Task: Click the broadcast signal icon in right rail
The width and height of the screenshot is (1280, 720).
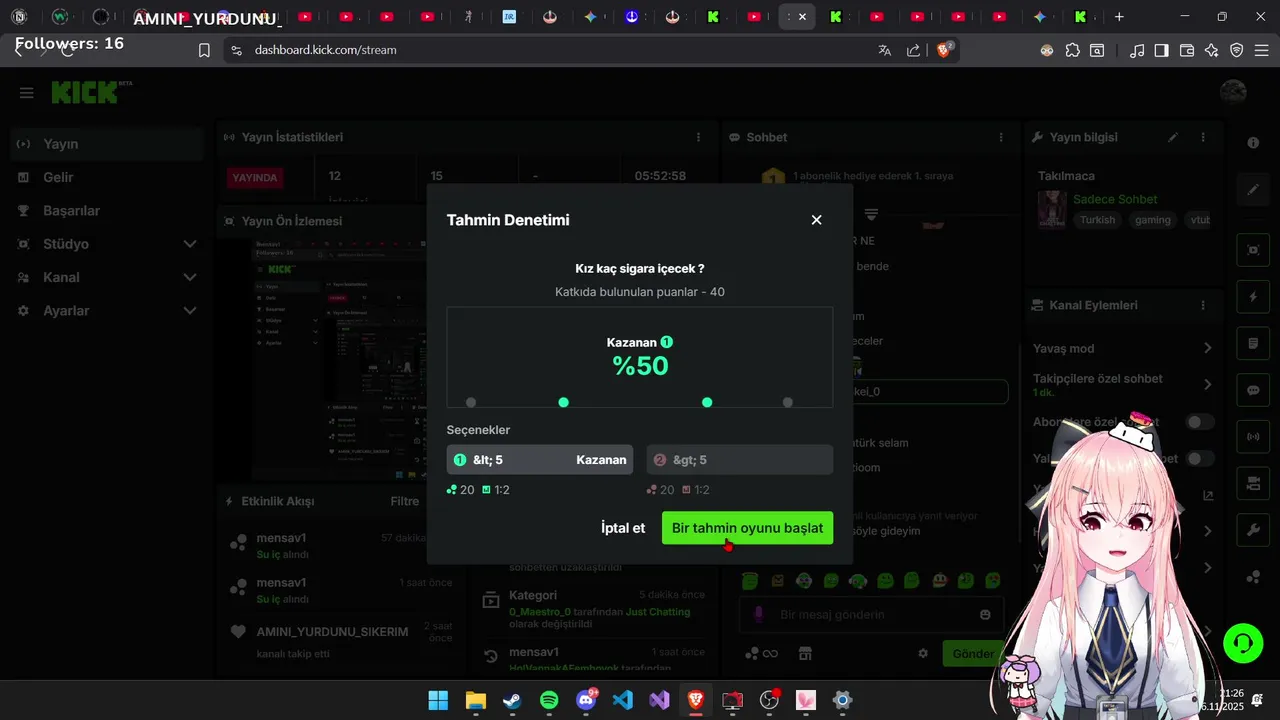Action: pos(1253,437)
